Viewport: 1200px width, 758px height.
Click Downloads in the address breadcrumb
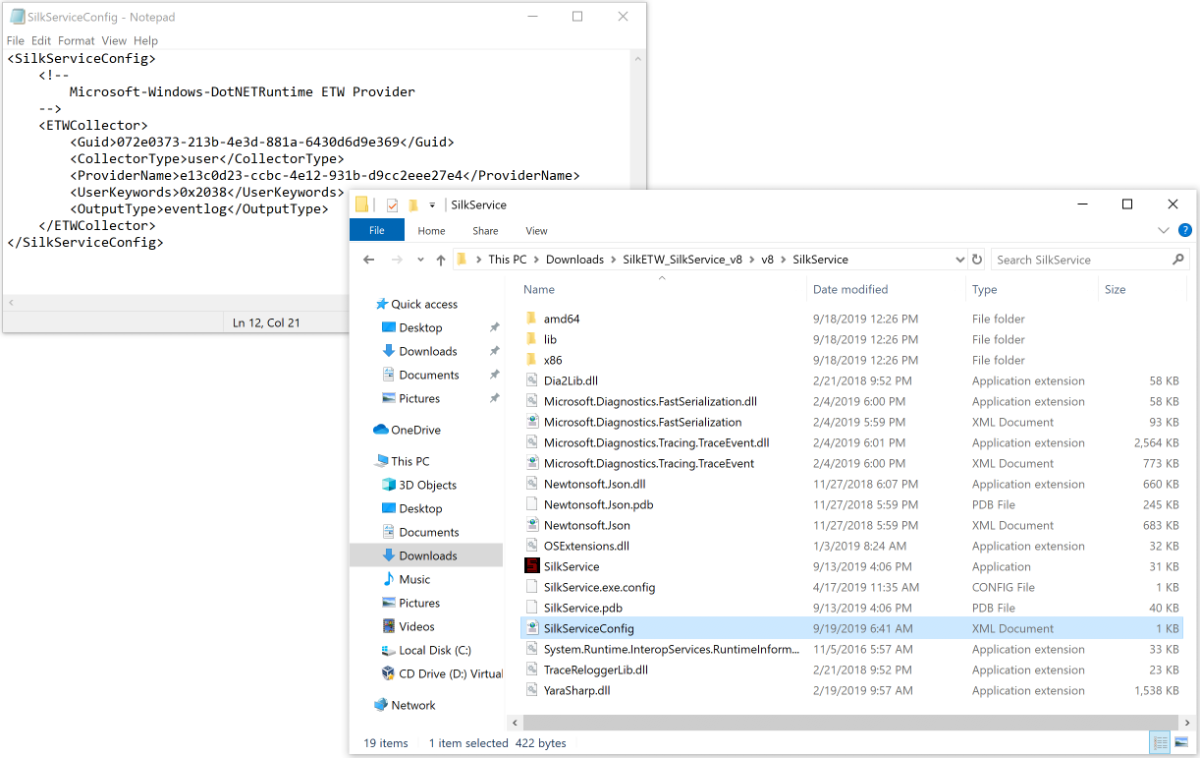click(575, 259)
